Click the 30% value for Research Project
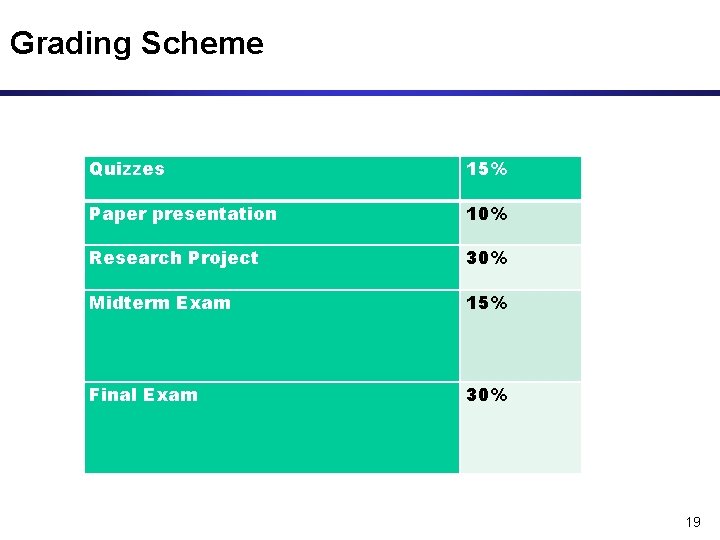 487,258
